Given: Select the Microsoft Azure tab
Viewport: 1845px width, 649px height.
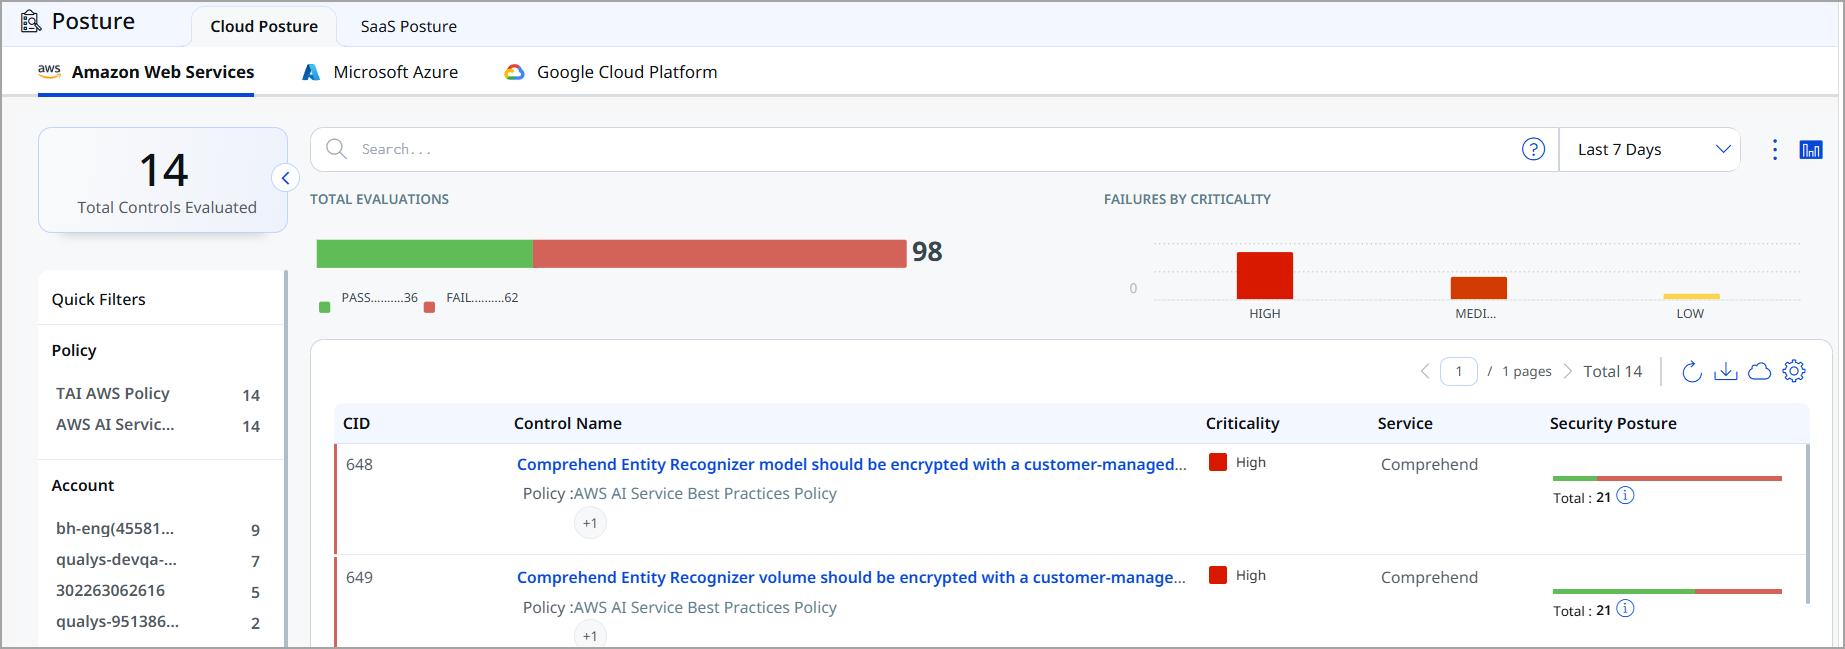Looking at the screenshot, I should (381, 72).
